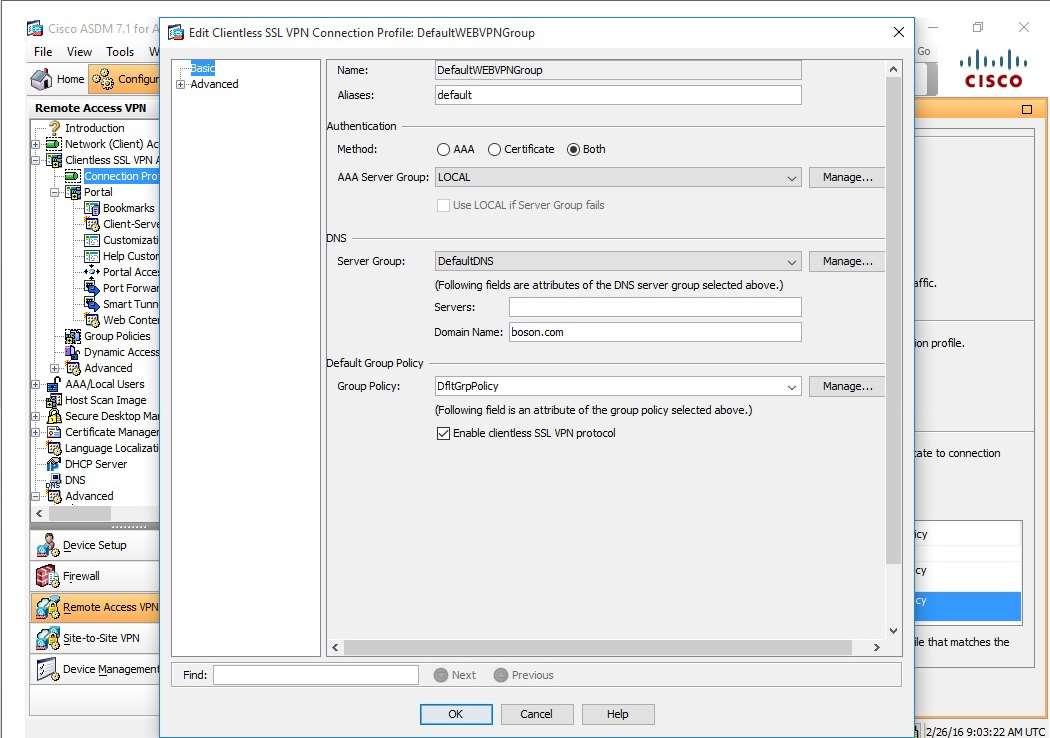
Task: Click the dialog's horizontal scrollbar
Action: click(x=597, y=648)
